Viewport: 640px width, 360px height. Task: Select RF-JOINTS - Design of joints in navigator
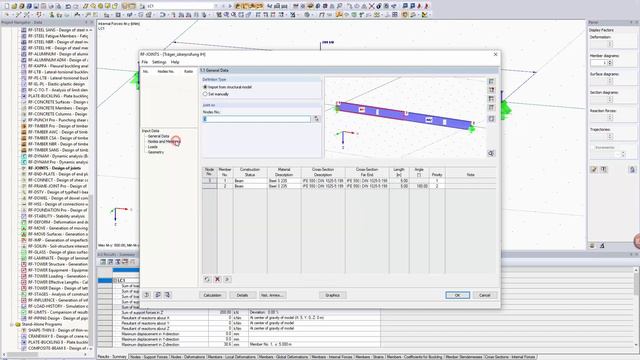54,168
